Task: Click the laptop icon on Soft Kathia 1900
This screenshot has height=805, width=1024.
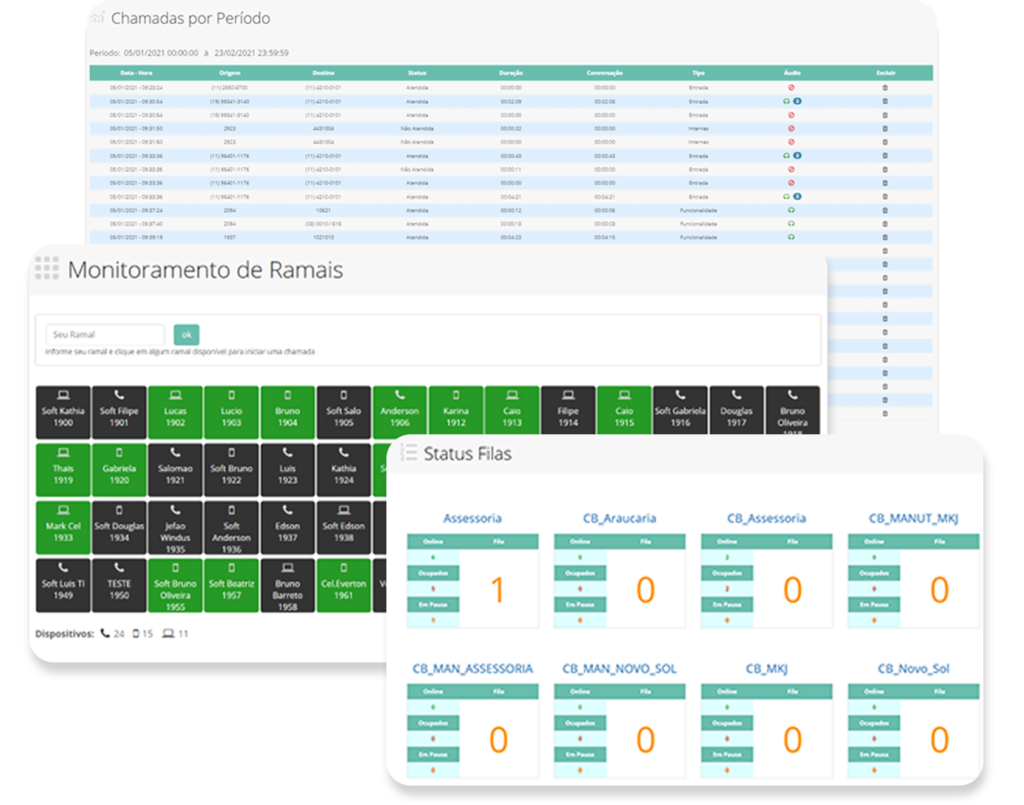Action: coord(63,396)
